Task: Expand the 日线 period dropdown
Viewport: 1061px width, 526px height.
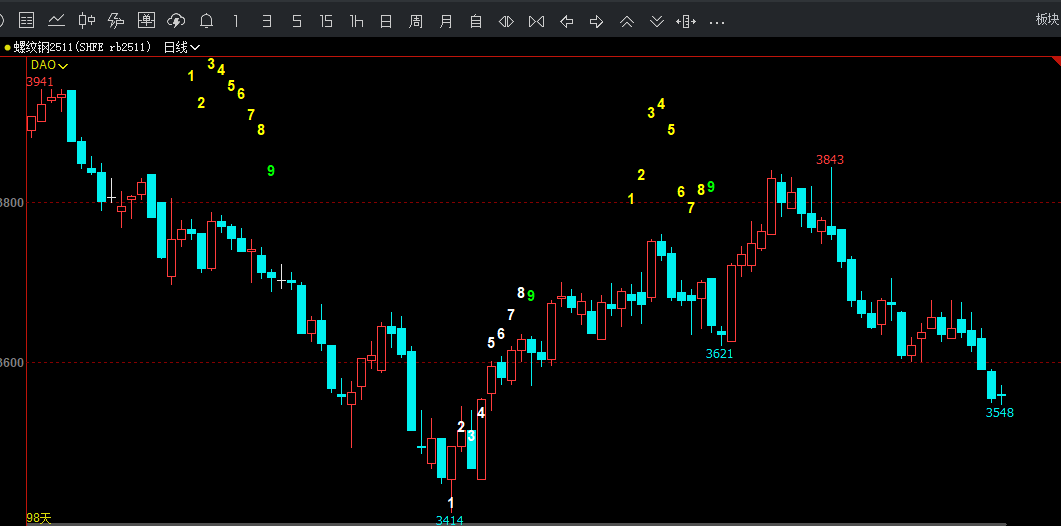Action: tap(182, 47)
